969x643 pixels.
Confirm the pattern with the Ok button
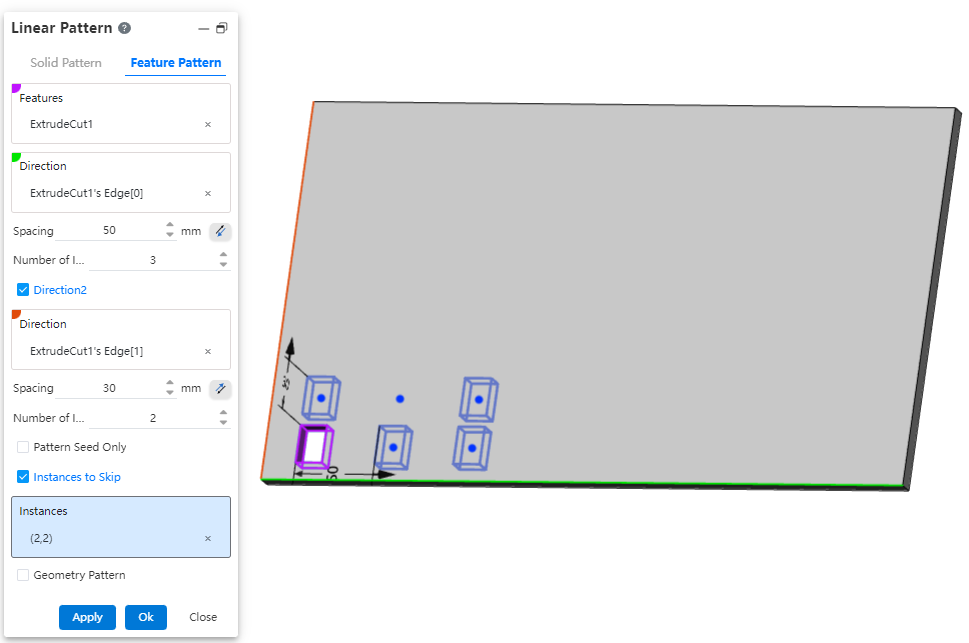(146, 617)
